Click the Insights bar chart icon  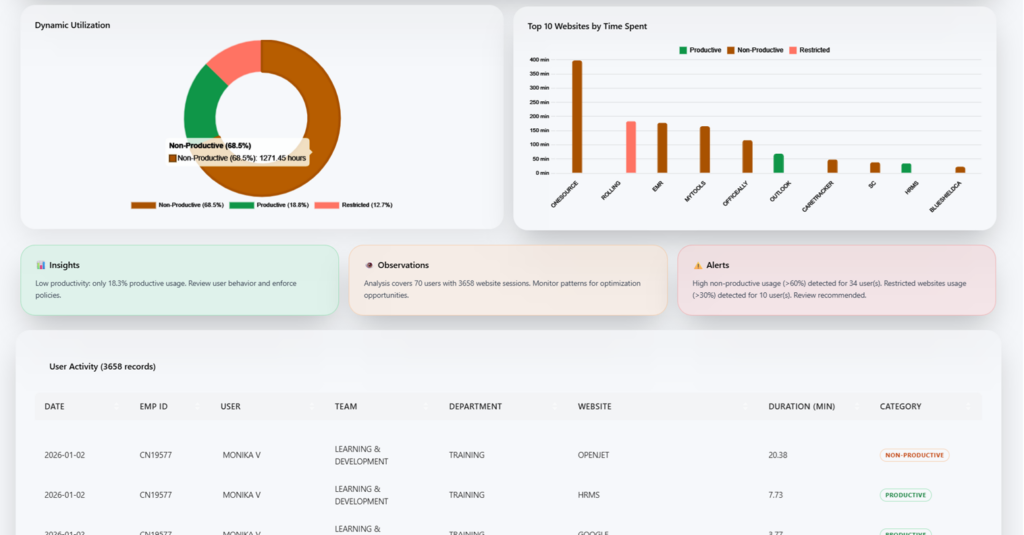[40, 265]
